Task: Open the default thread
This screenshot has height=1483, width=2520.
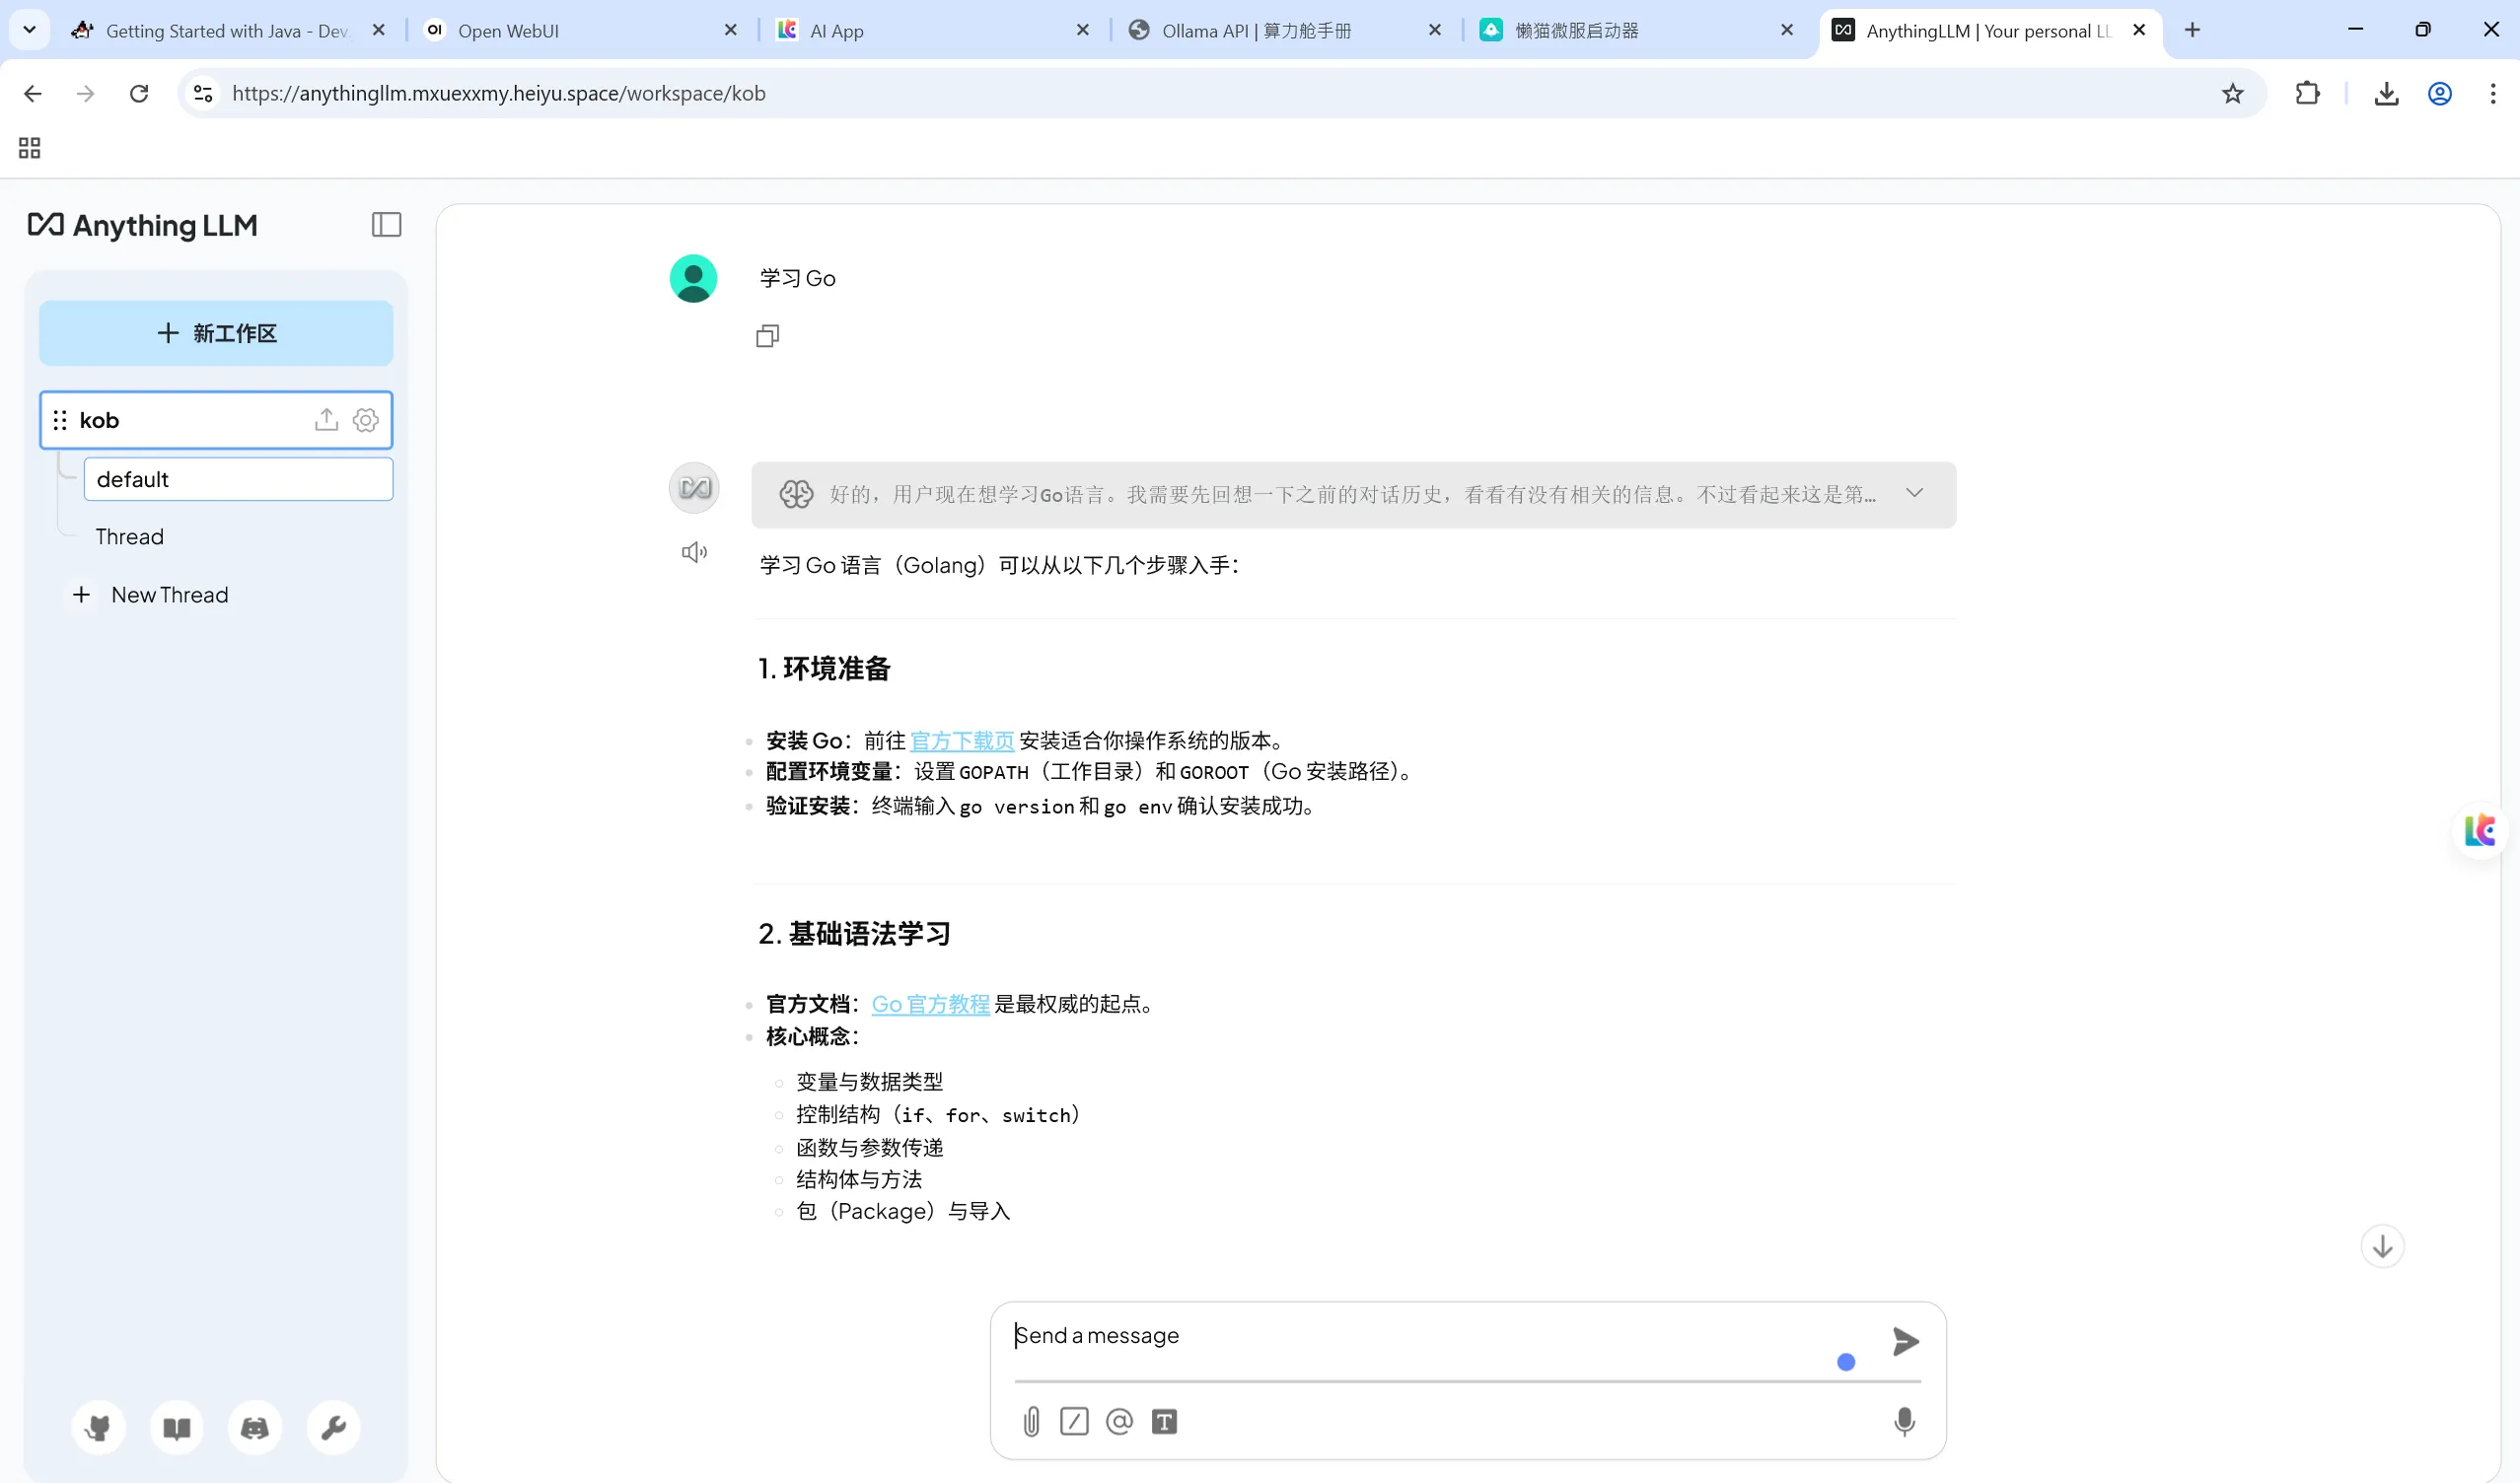Action: click(238, 479)
